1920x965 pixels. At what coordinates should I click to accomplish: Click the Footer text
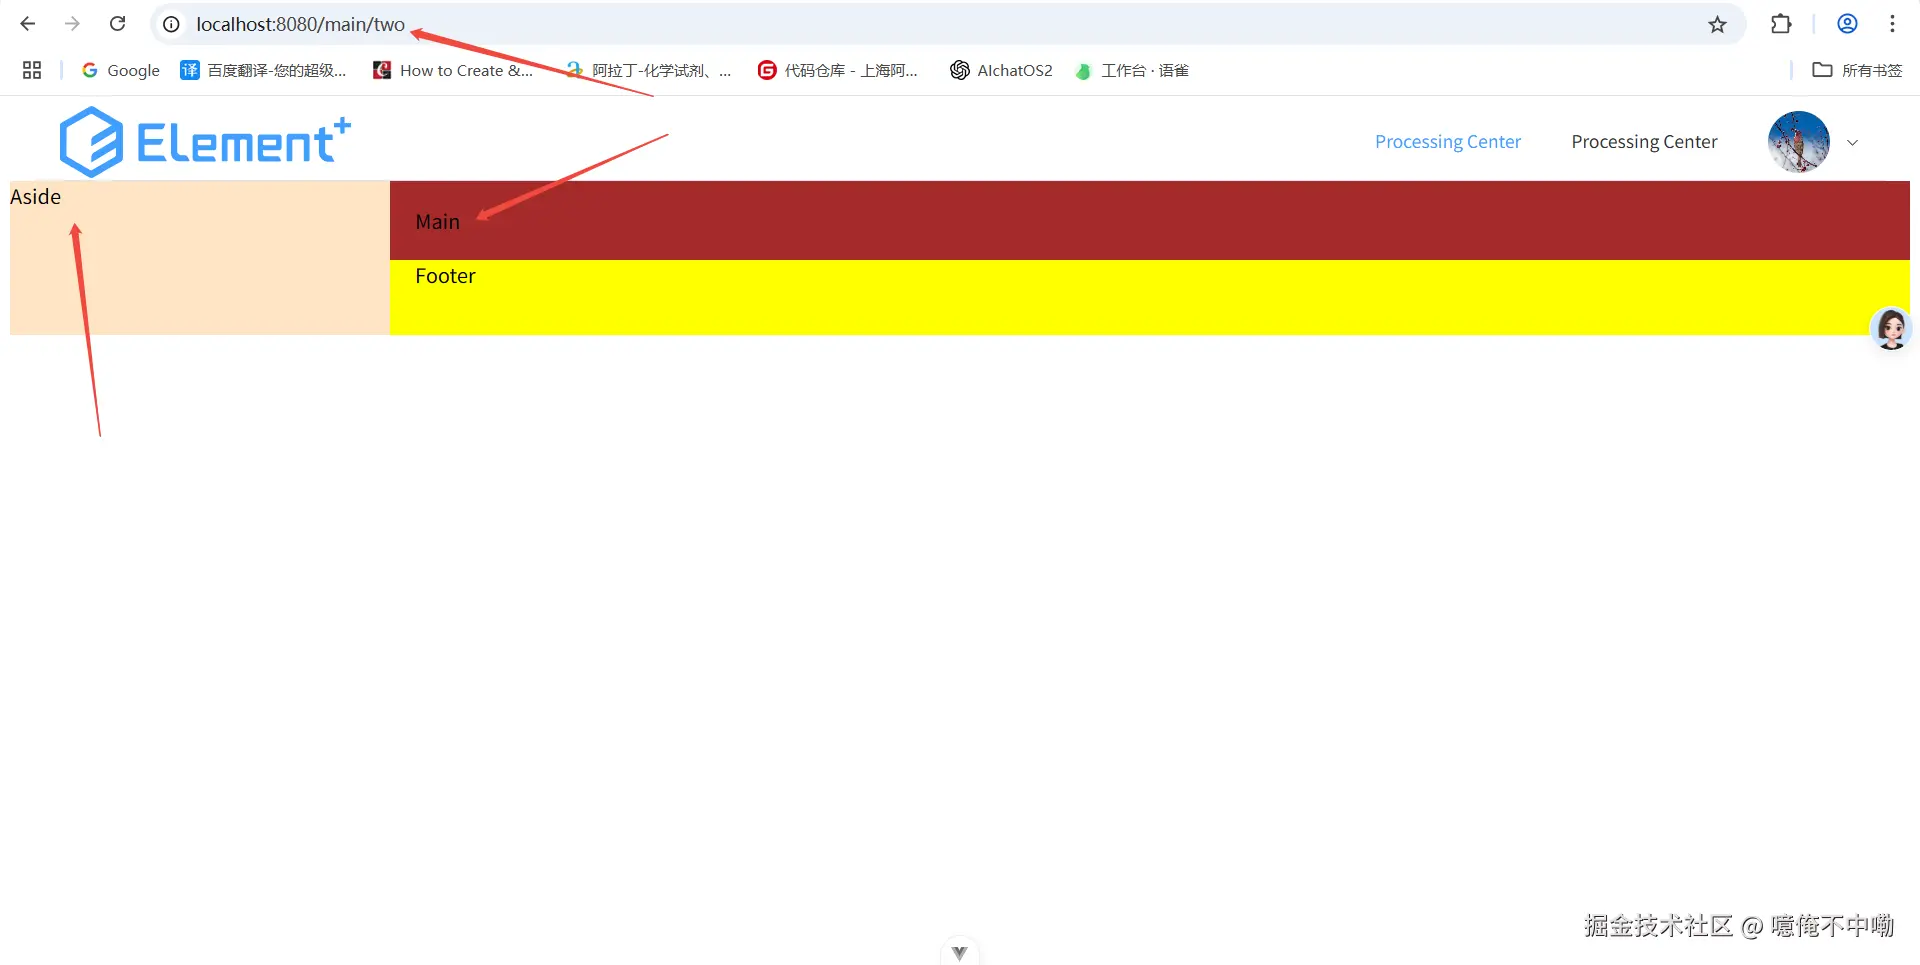click(445, 276)
